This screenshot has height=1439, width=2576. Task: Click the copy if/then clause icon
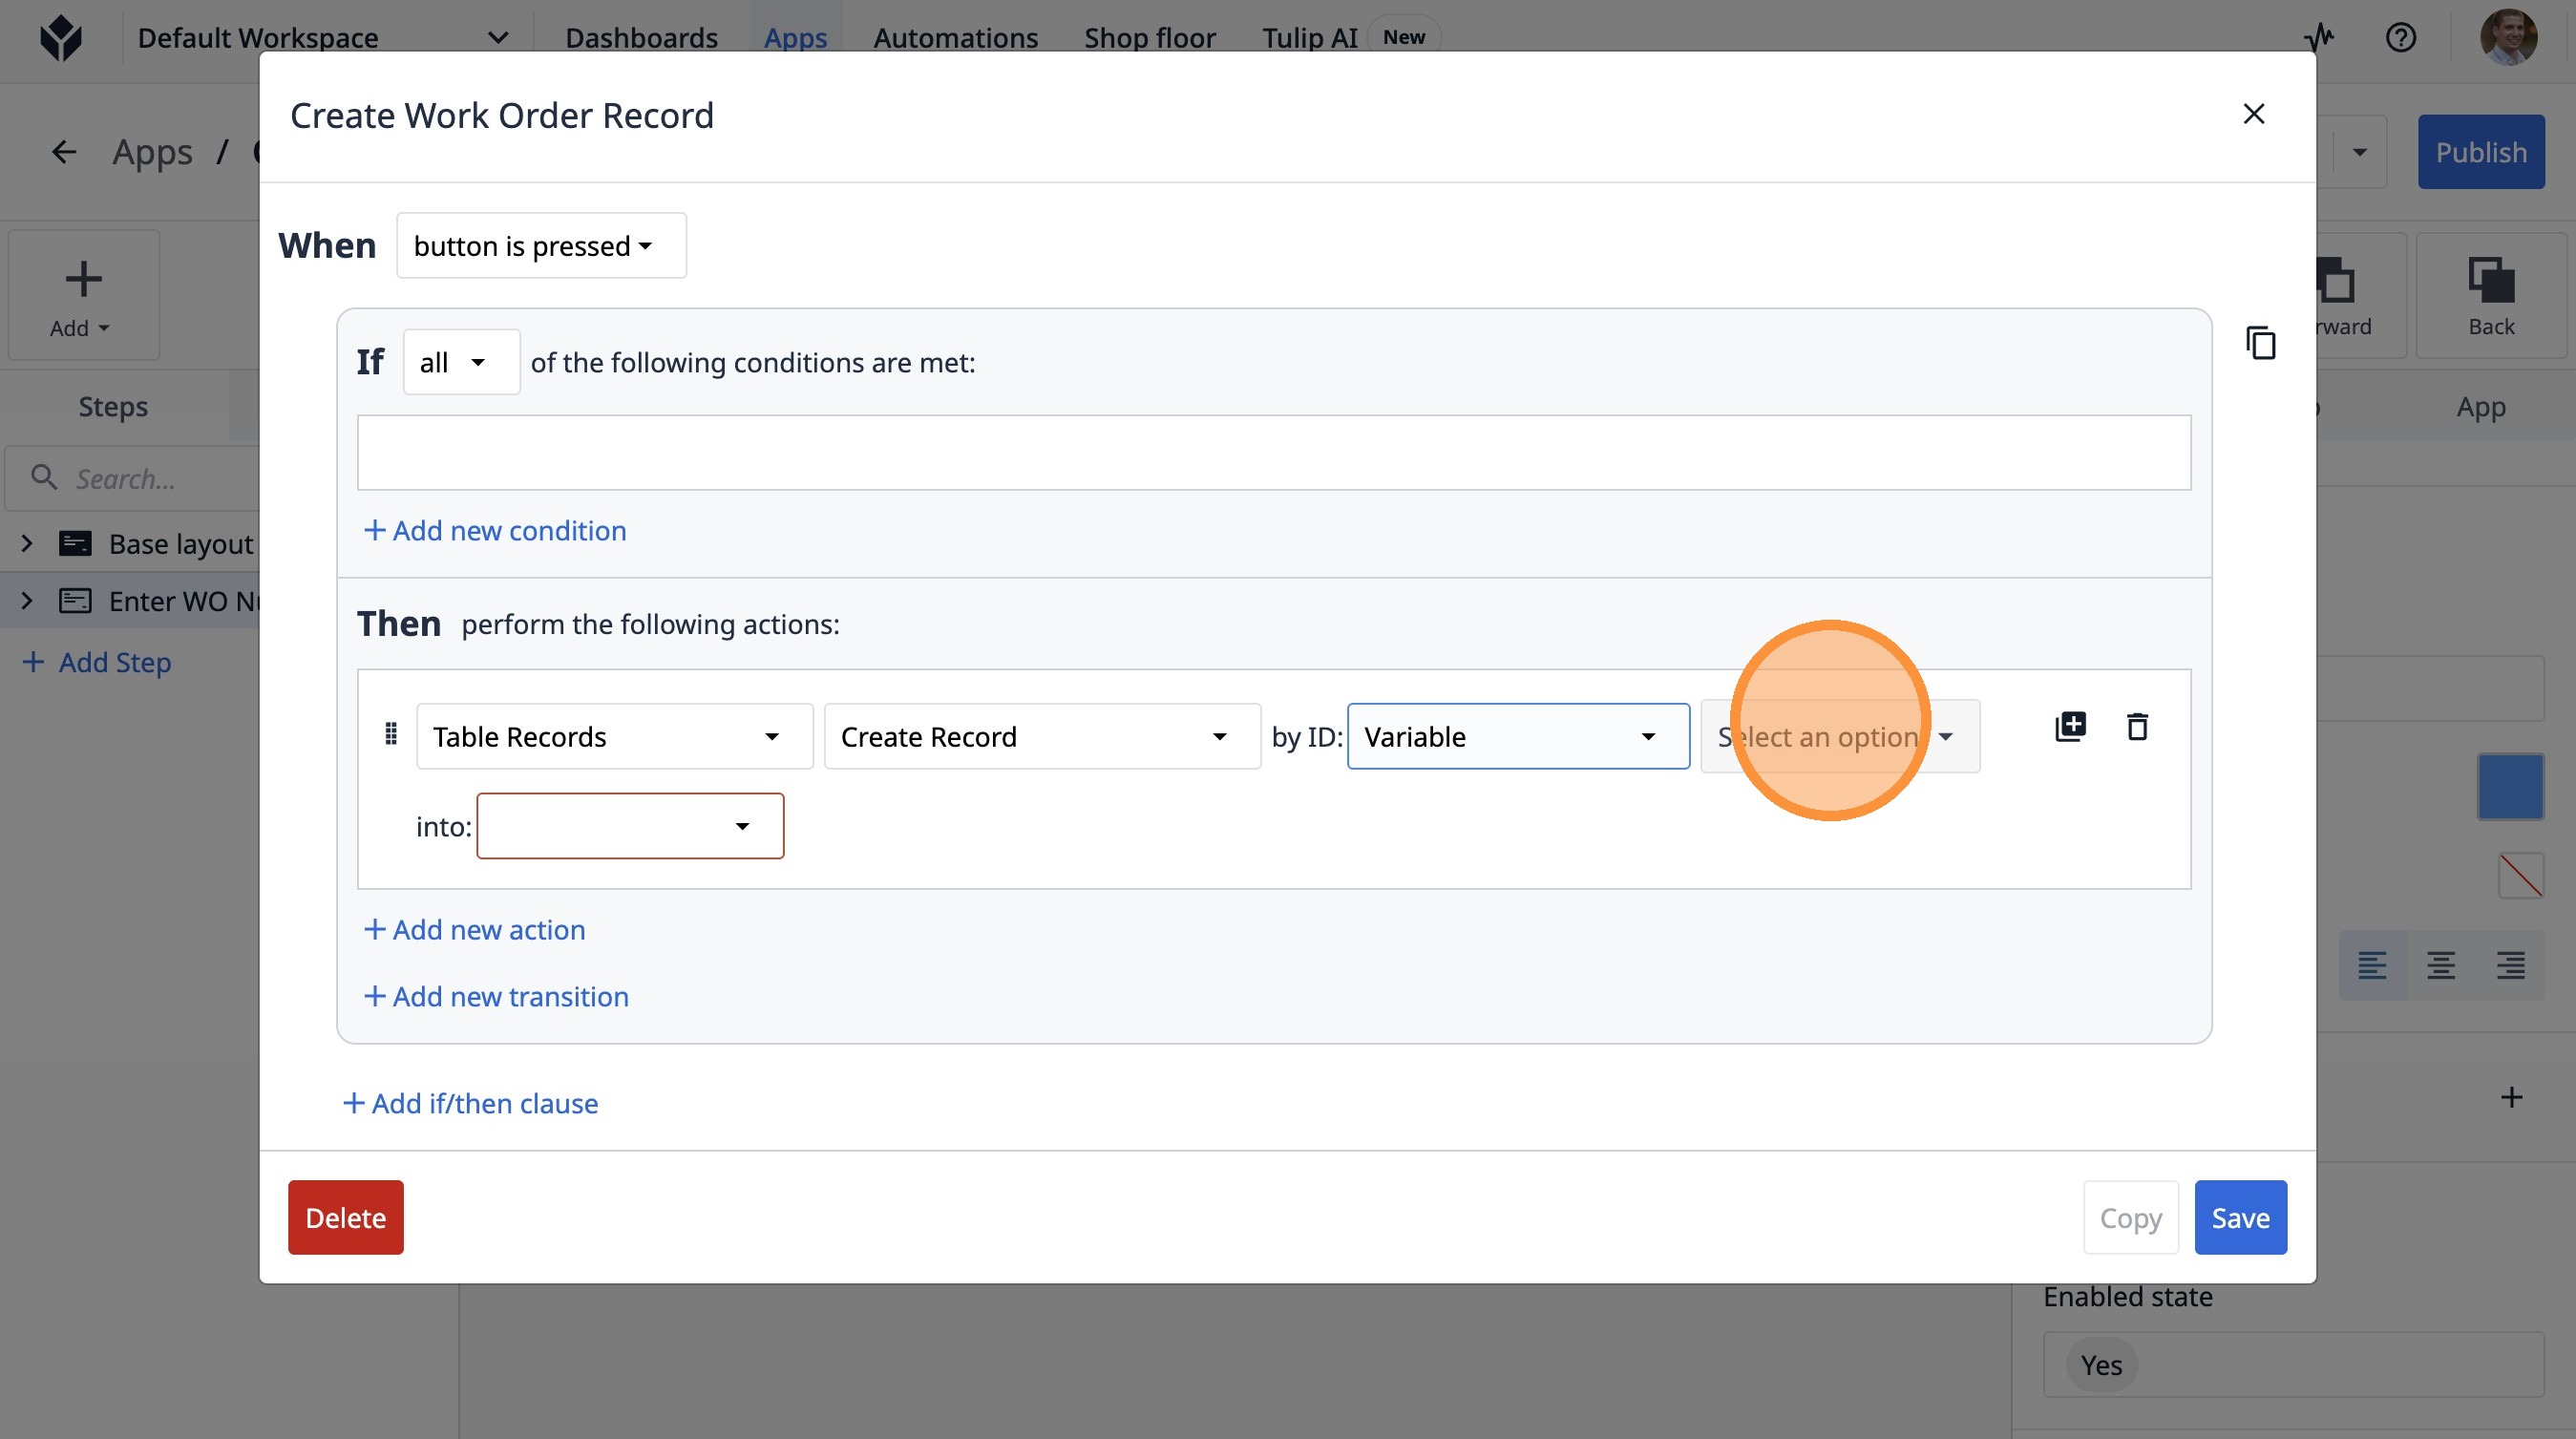click(x=2260, y=343)
